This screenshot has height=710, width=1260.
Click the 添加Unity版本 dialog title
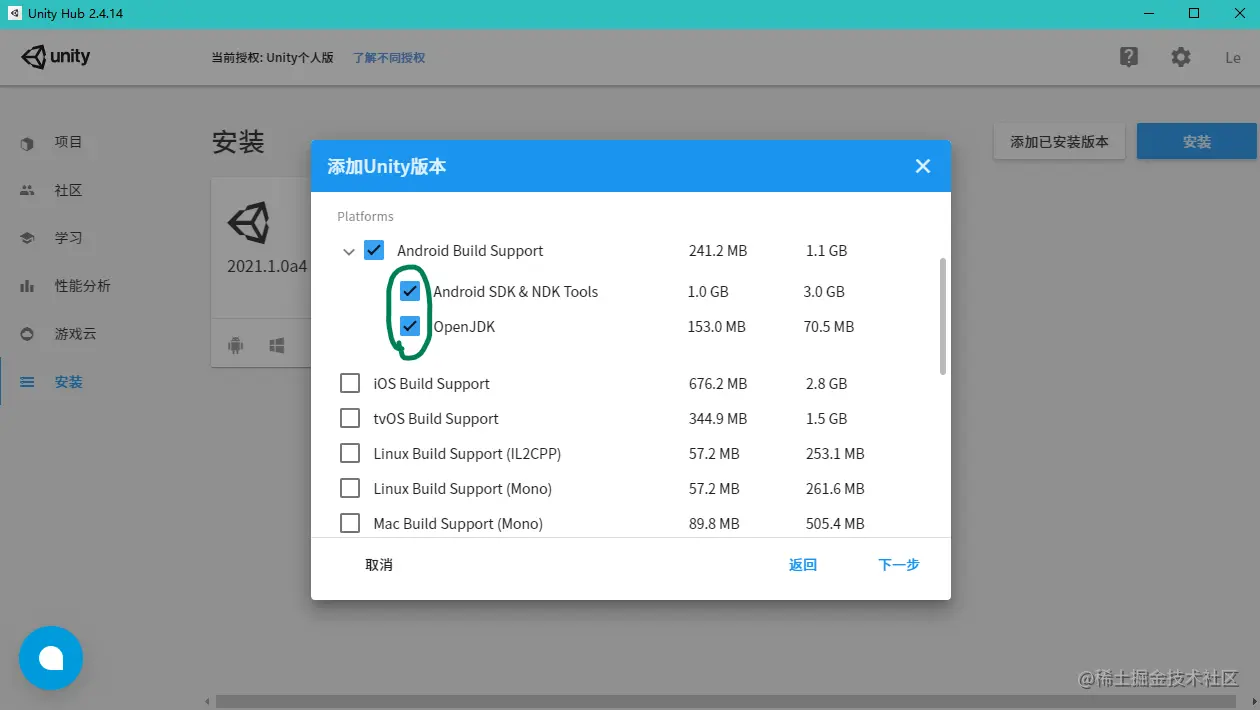pos(387,166)
